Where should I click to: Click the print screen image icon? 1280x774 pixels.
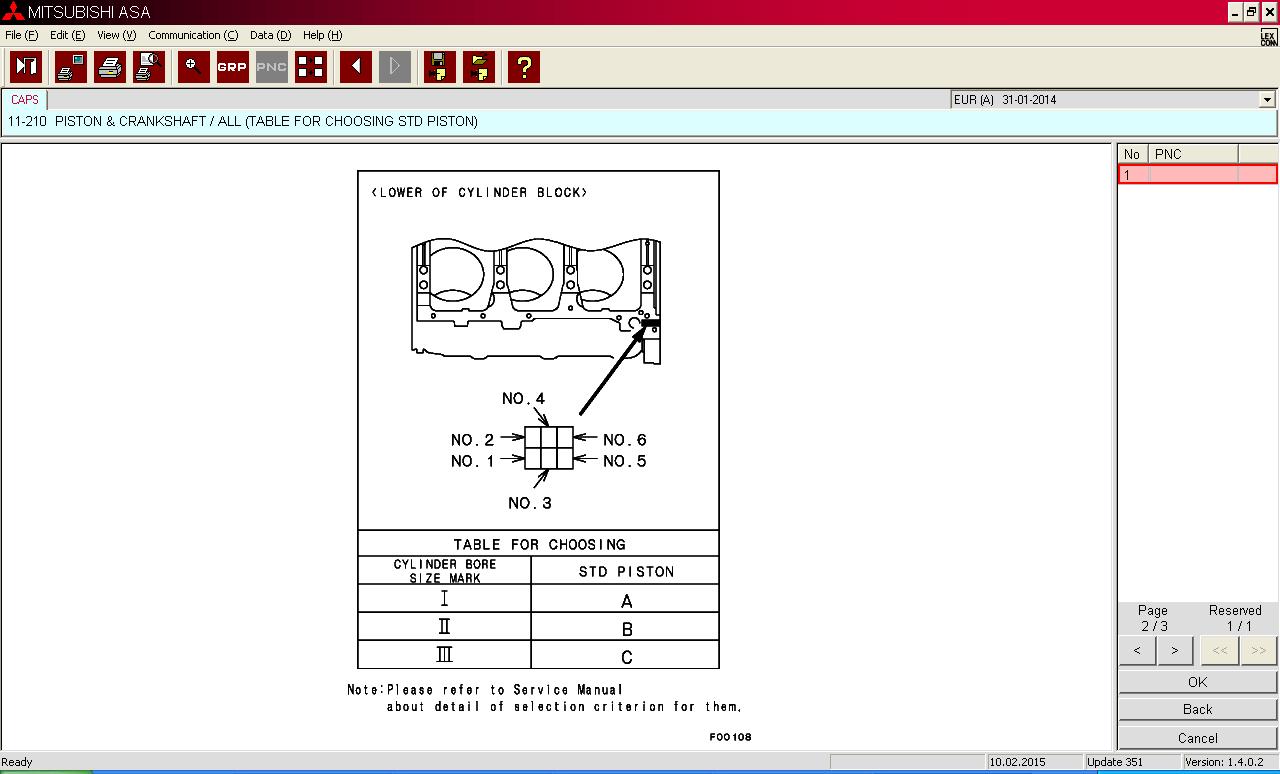[x=71, y=67]
